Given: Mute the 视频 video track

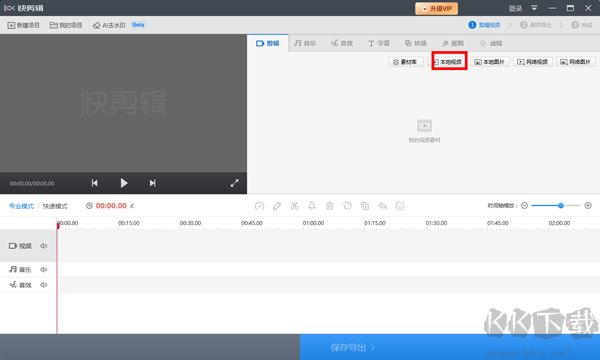Looking at the screenshot, I should 44,246.
